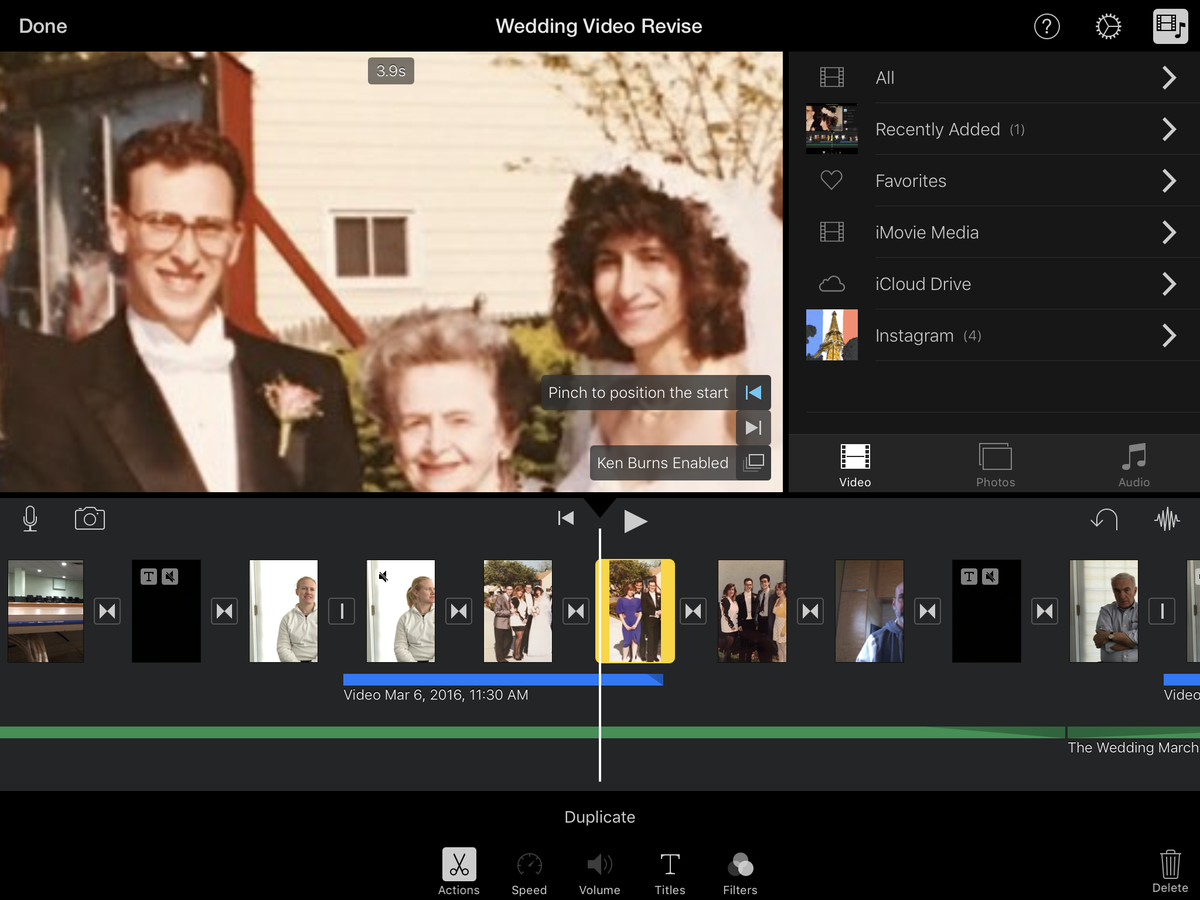The image size is (1200, 900).
Task: Edit transition after second black title clip
Action: (1045, 611)
